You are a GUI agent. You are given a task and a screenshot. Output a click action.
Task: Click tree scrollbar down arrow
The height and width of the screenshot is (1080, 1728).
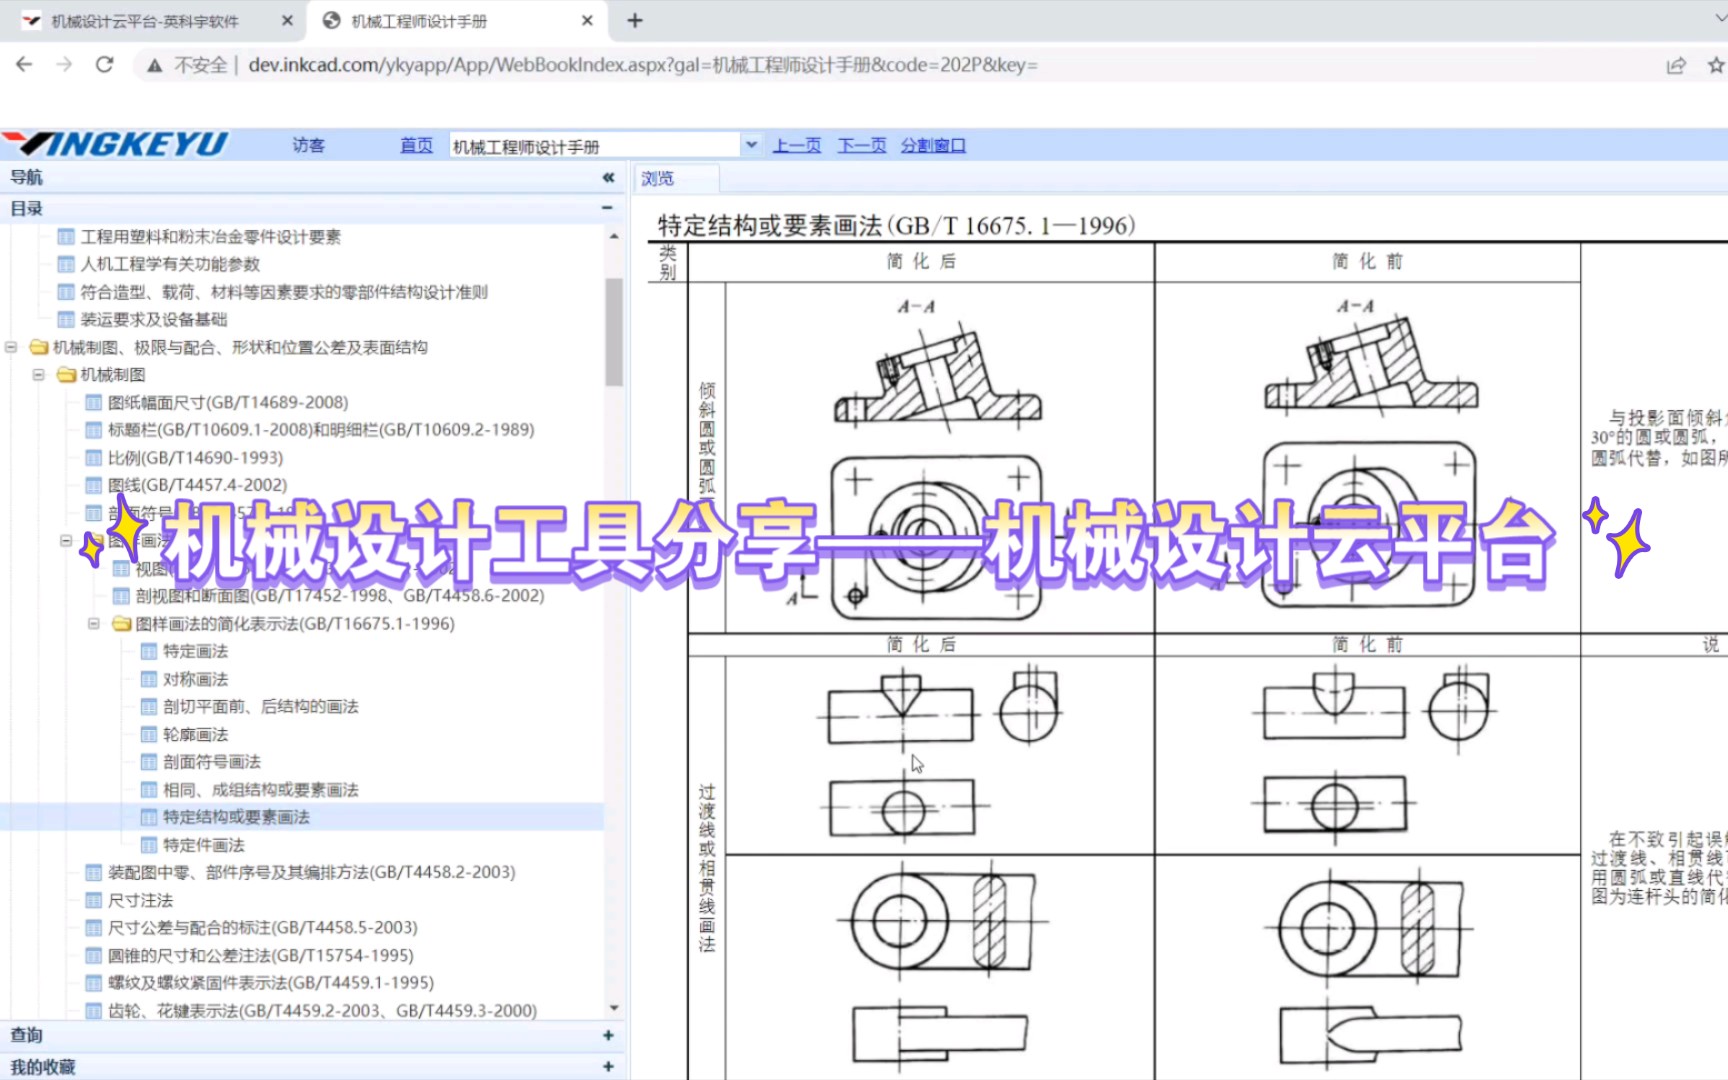pos(614,1008)
